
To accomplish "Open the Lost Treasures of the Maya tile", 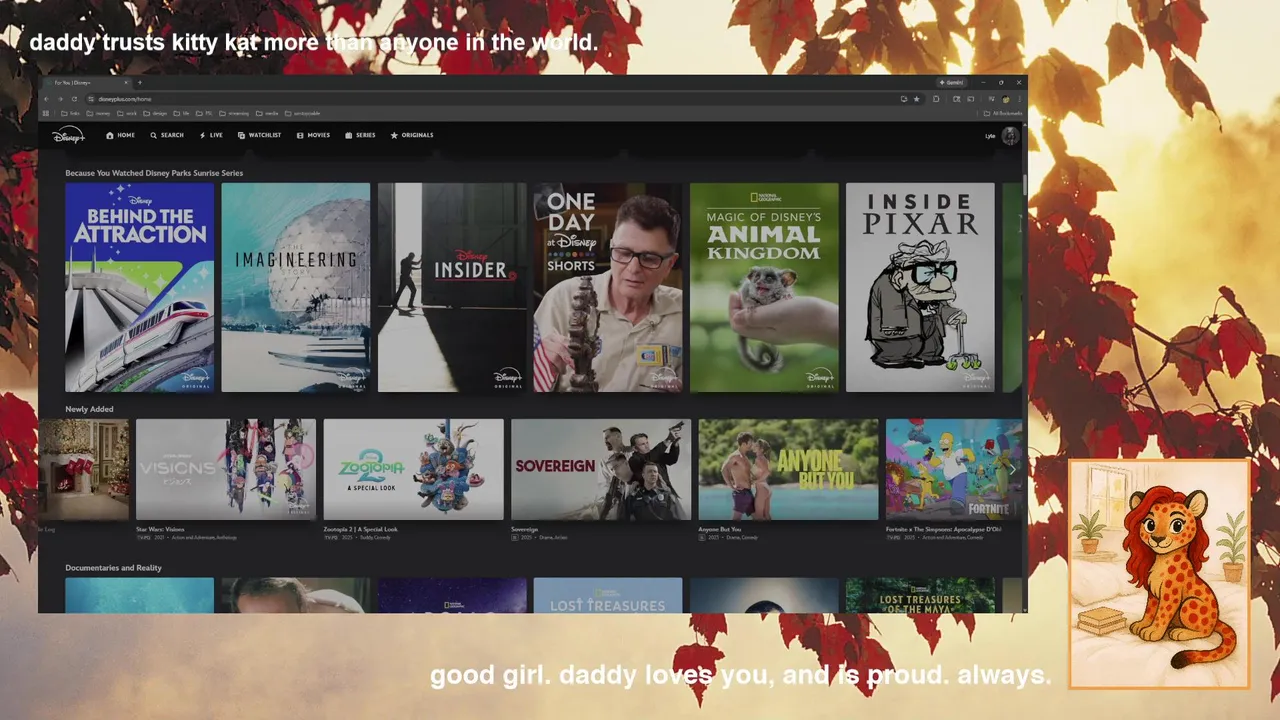I will click(920, 596).
